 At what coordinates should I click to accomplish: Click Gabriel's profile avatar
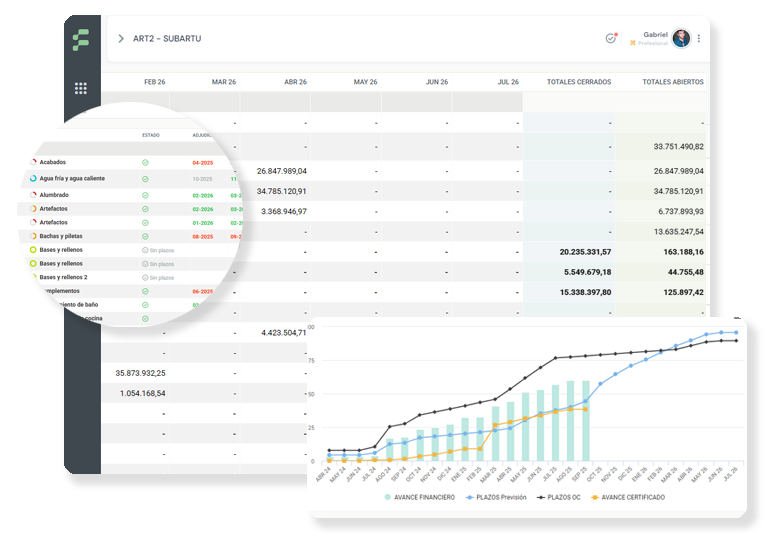(x=681, y=38)
